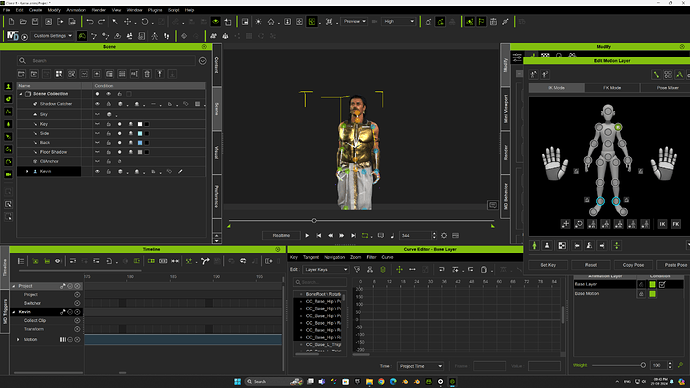Viewport: 690px width, 388px height.
Task: Collapse the Scene Collection tree node
Action: tap(21, 94)
